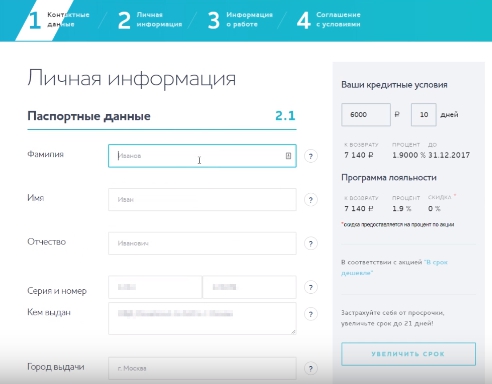492x384 pixels.
Task: Edit the loan term field 10 days
Action: (424, 115)
